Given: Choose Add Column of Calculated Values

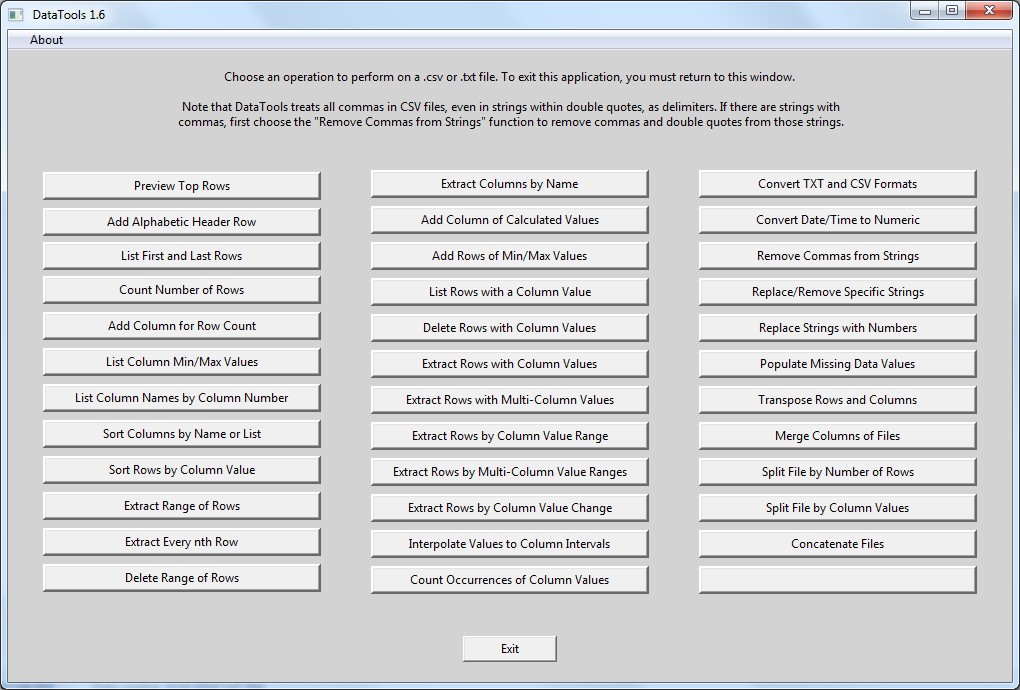Looking at the screenshot, I should pyautogui.click(x=509, y=220).
